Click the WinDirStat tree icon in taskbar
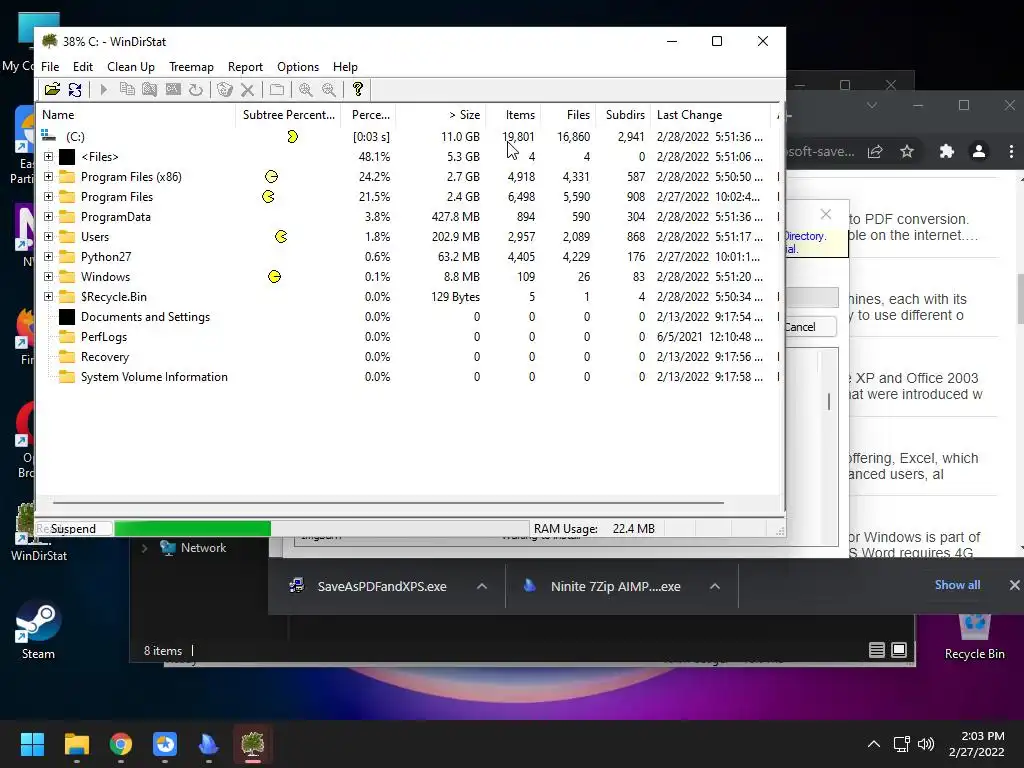The image size is (1024, 768). [x=253, y=744]
